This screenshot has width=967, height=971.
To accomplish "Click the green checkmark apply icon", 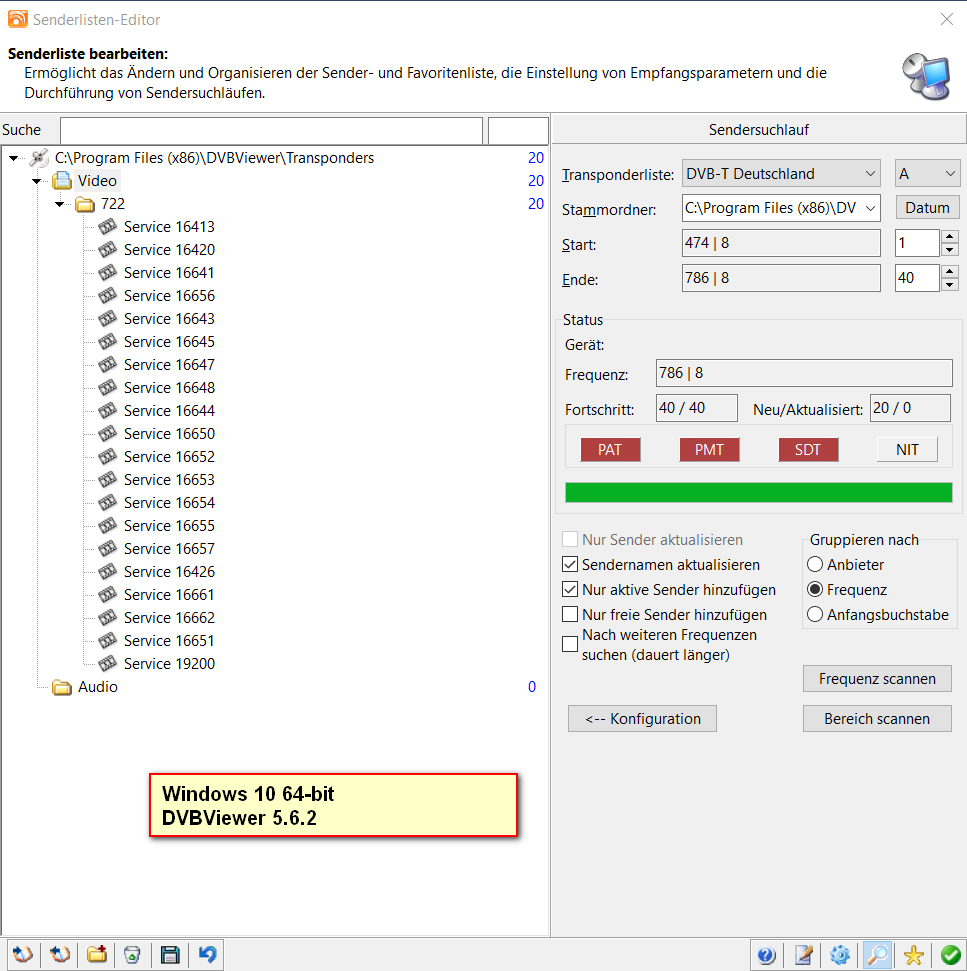I will 950,955.
